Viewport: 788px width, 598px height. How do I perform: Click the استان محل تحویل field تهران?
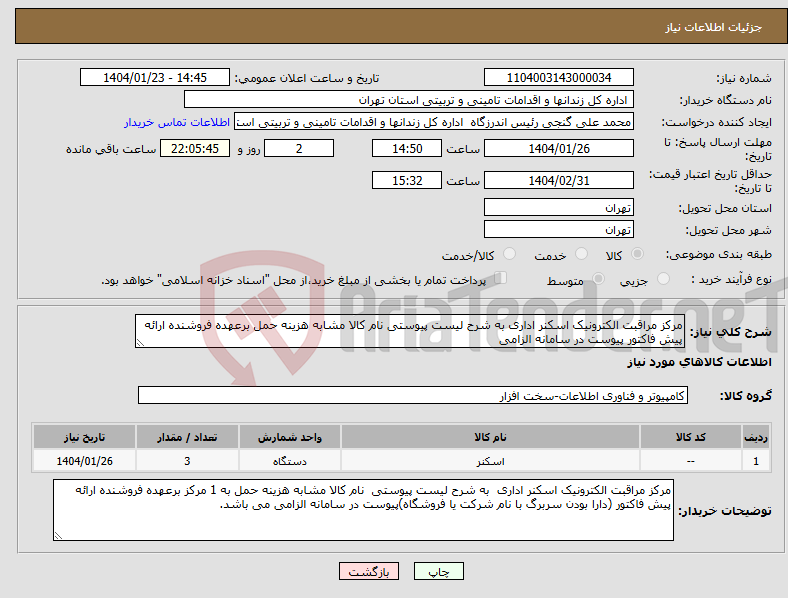pos(558,207)
